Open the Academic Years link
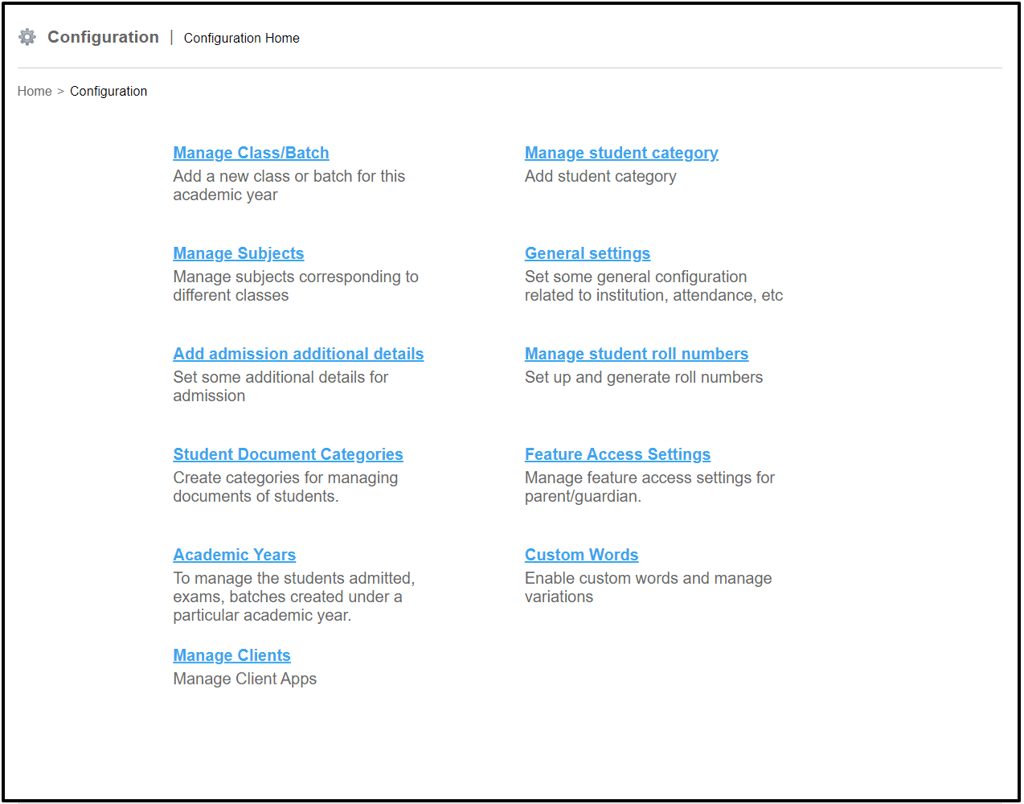1024x804 pixels. 234,555
